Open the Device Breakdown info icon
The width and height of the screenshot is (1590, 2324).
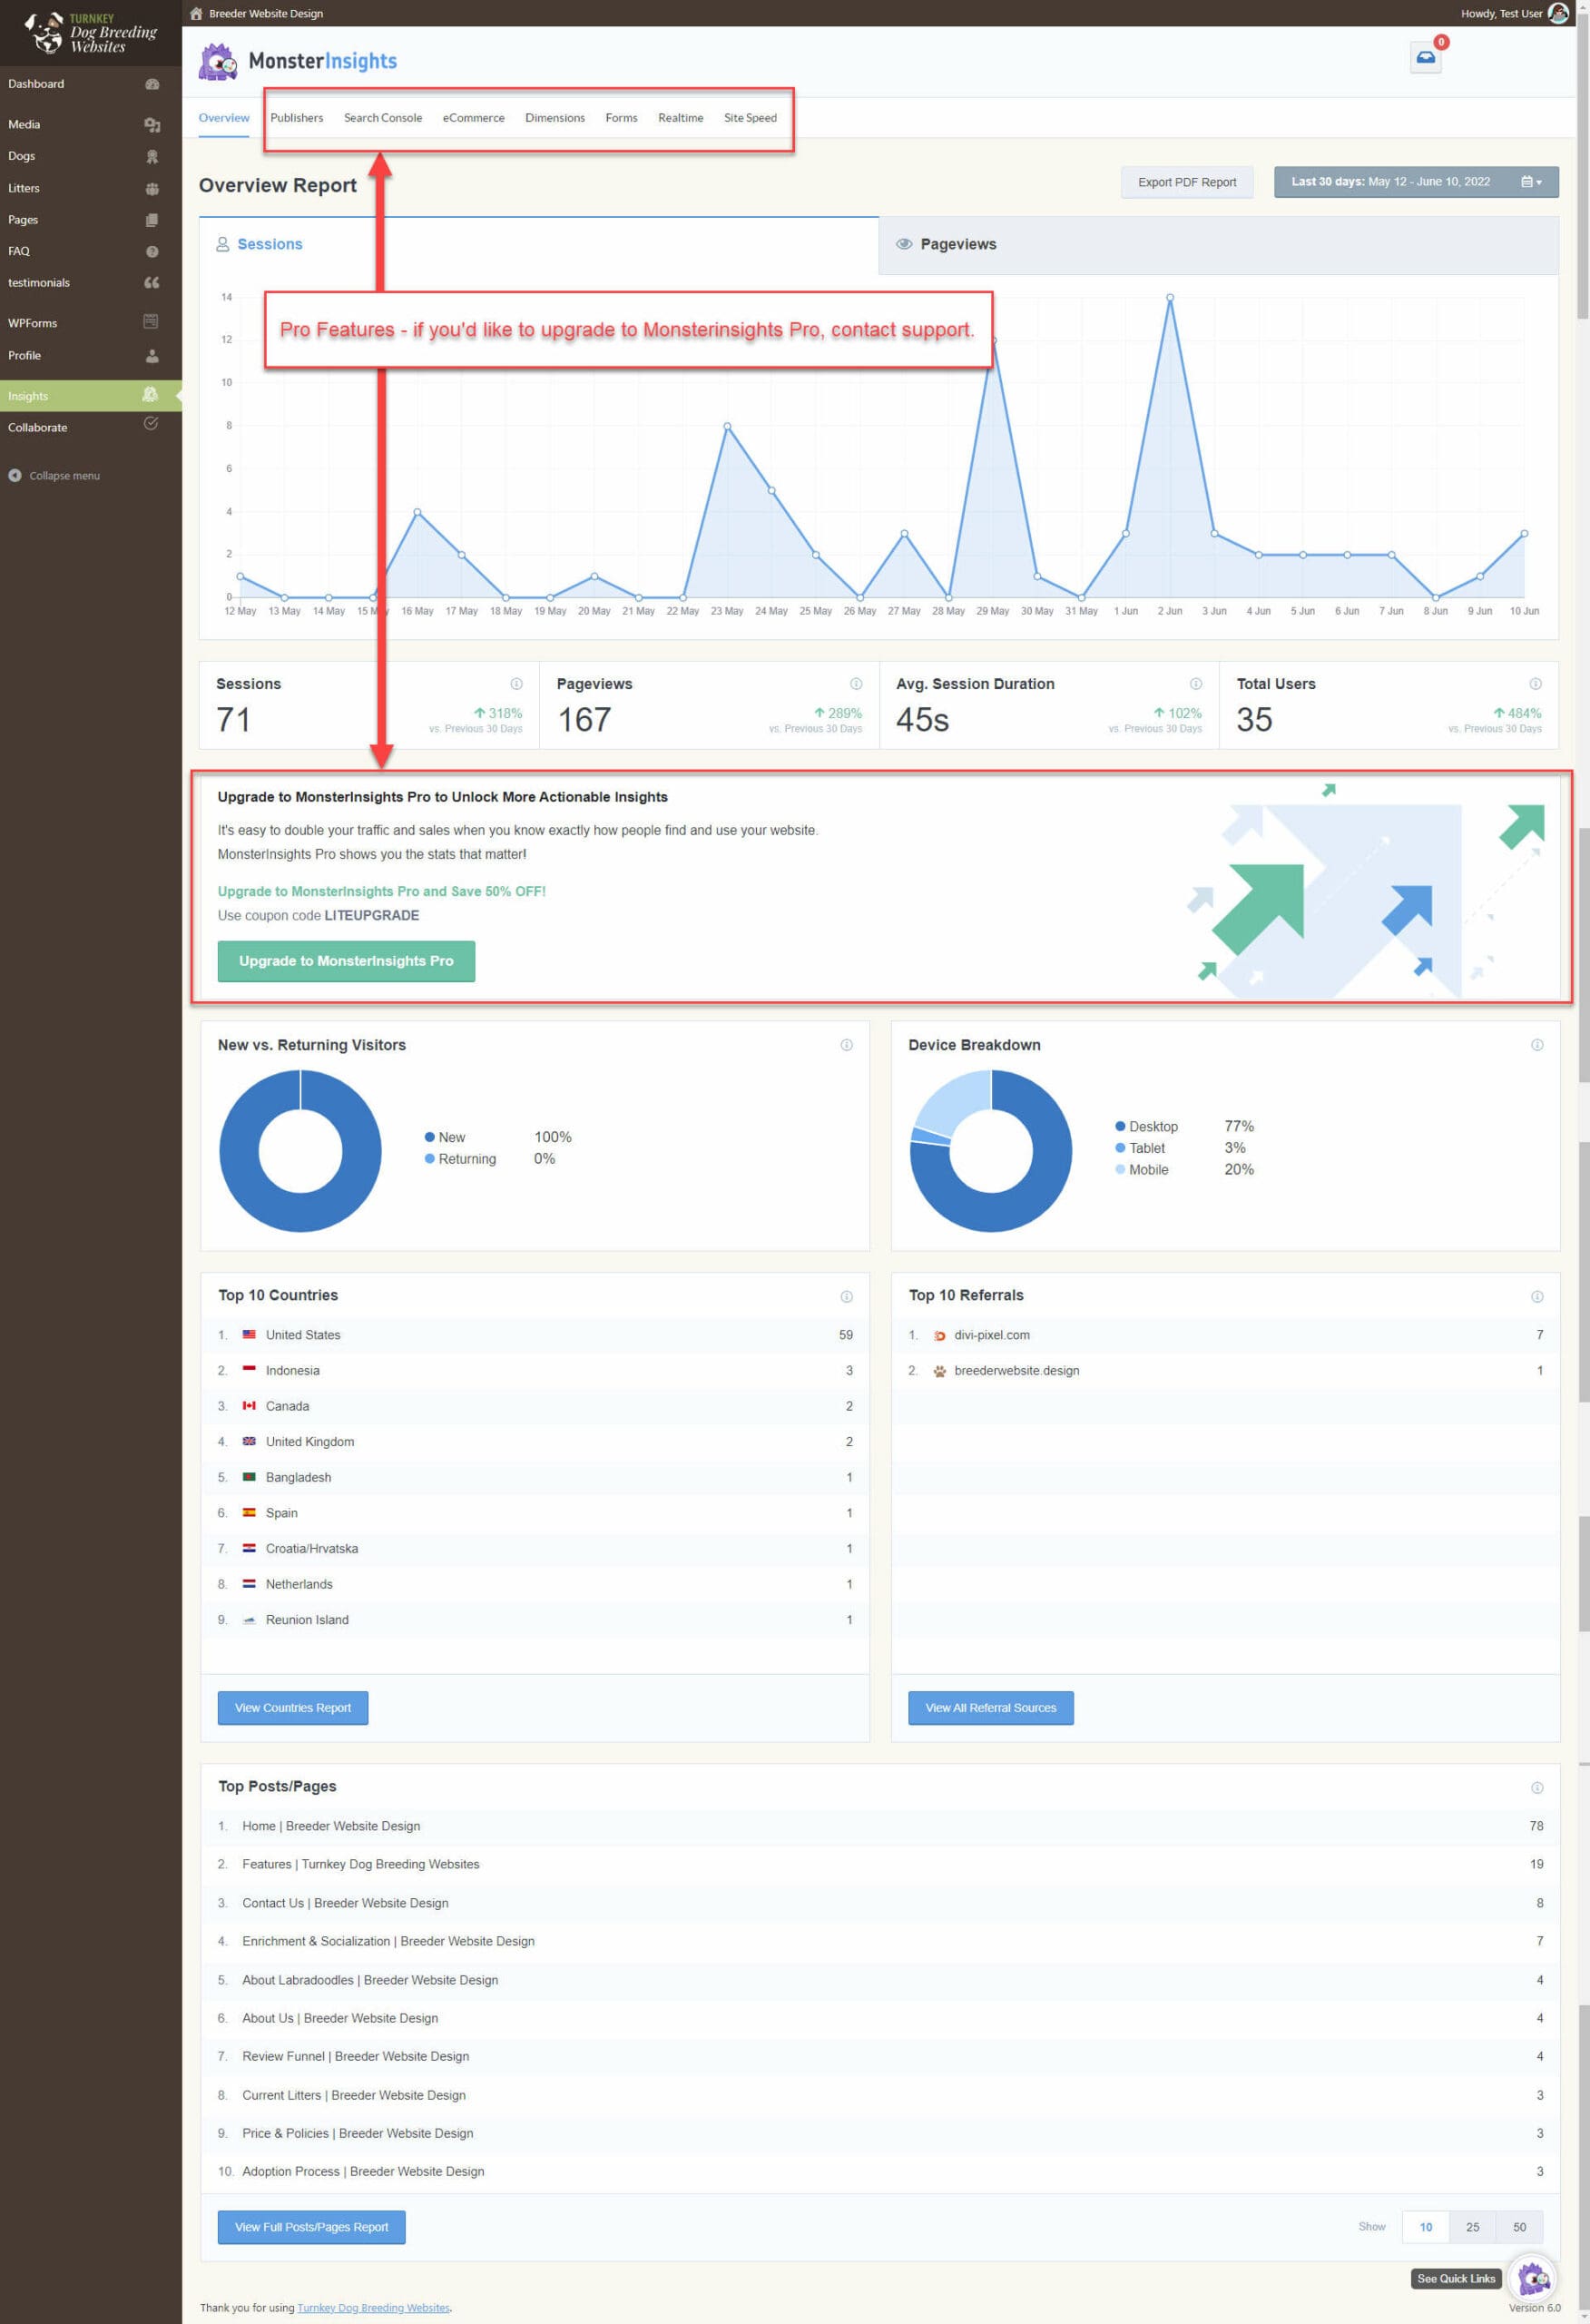1538,1044
